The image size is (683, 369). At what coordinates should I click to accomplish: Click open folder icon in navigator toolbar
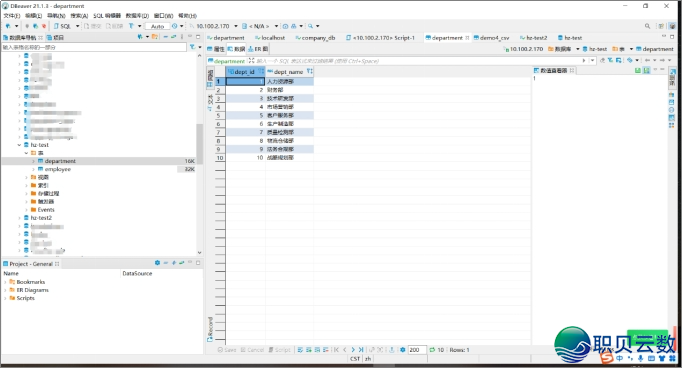[x=155, y=37]
